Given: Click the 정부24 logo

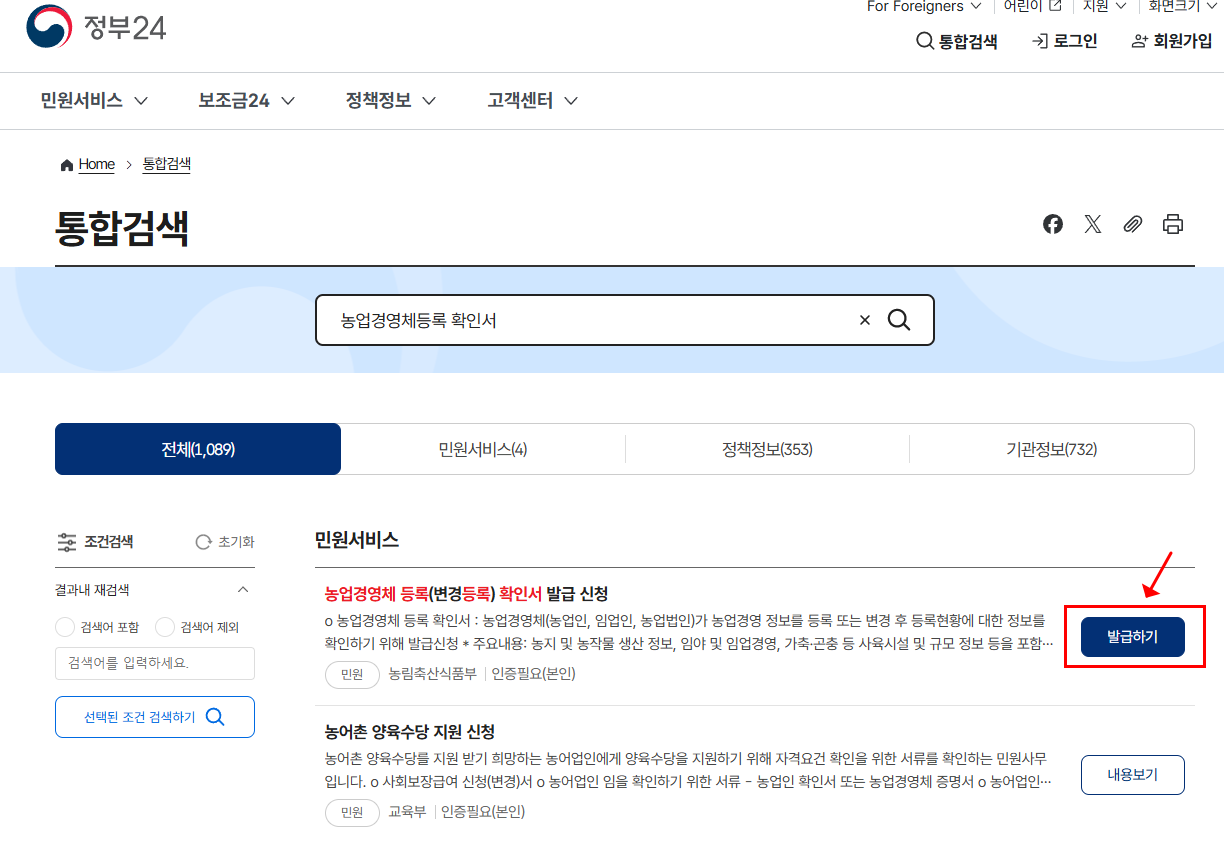Looking at the screenshot, I should 95,28.
